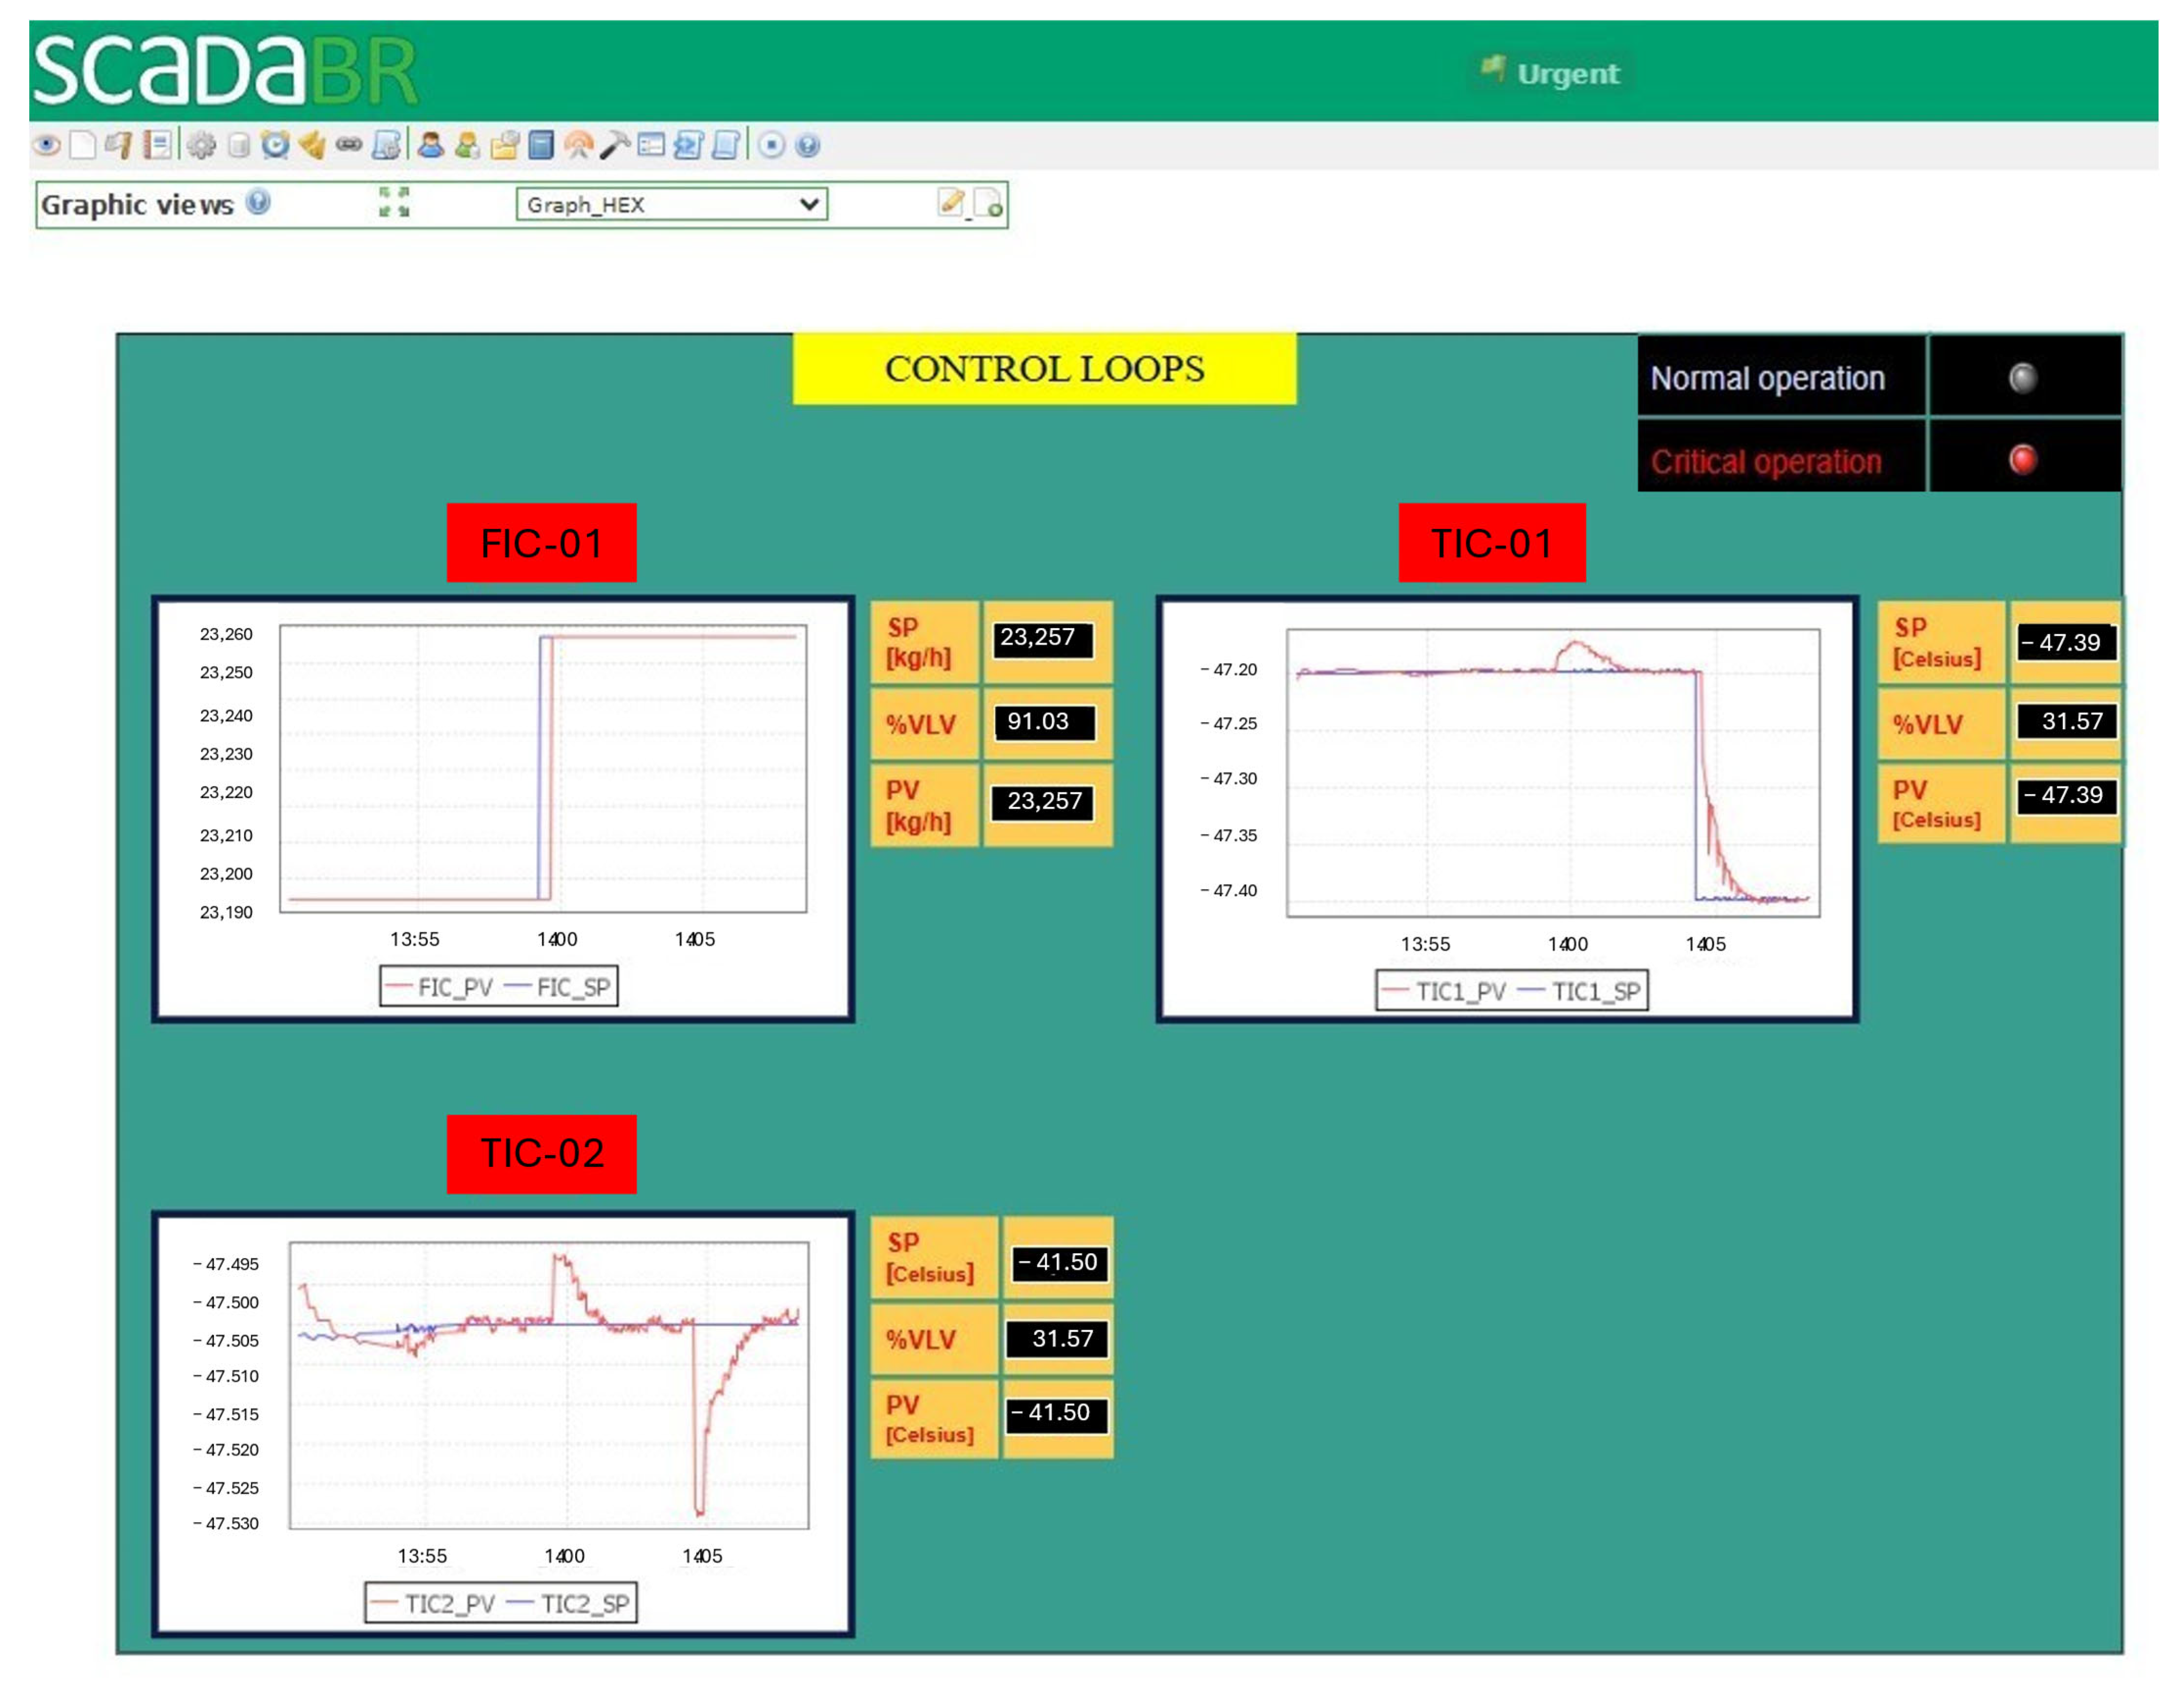2184x1684 pixels.
Task: Open the users icon in toolbar
Action: (431, 146)
